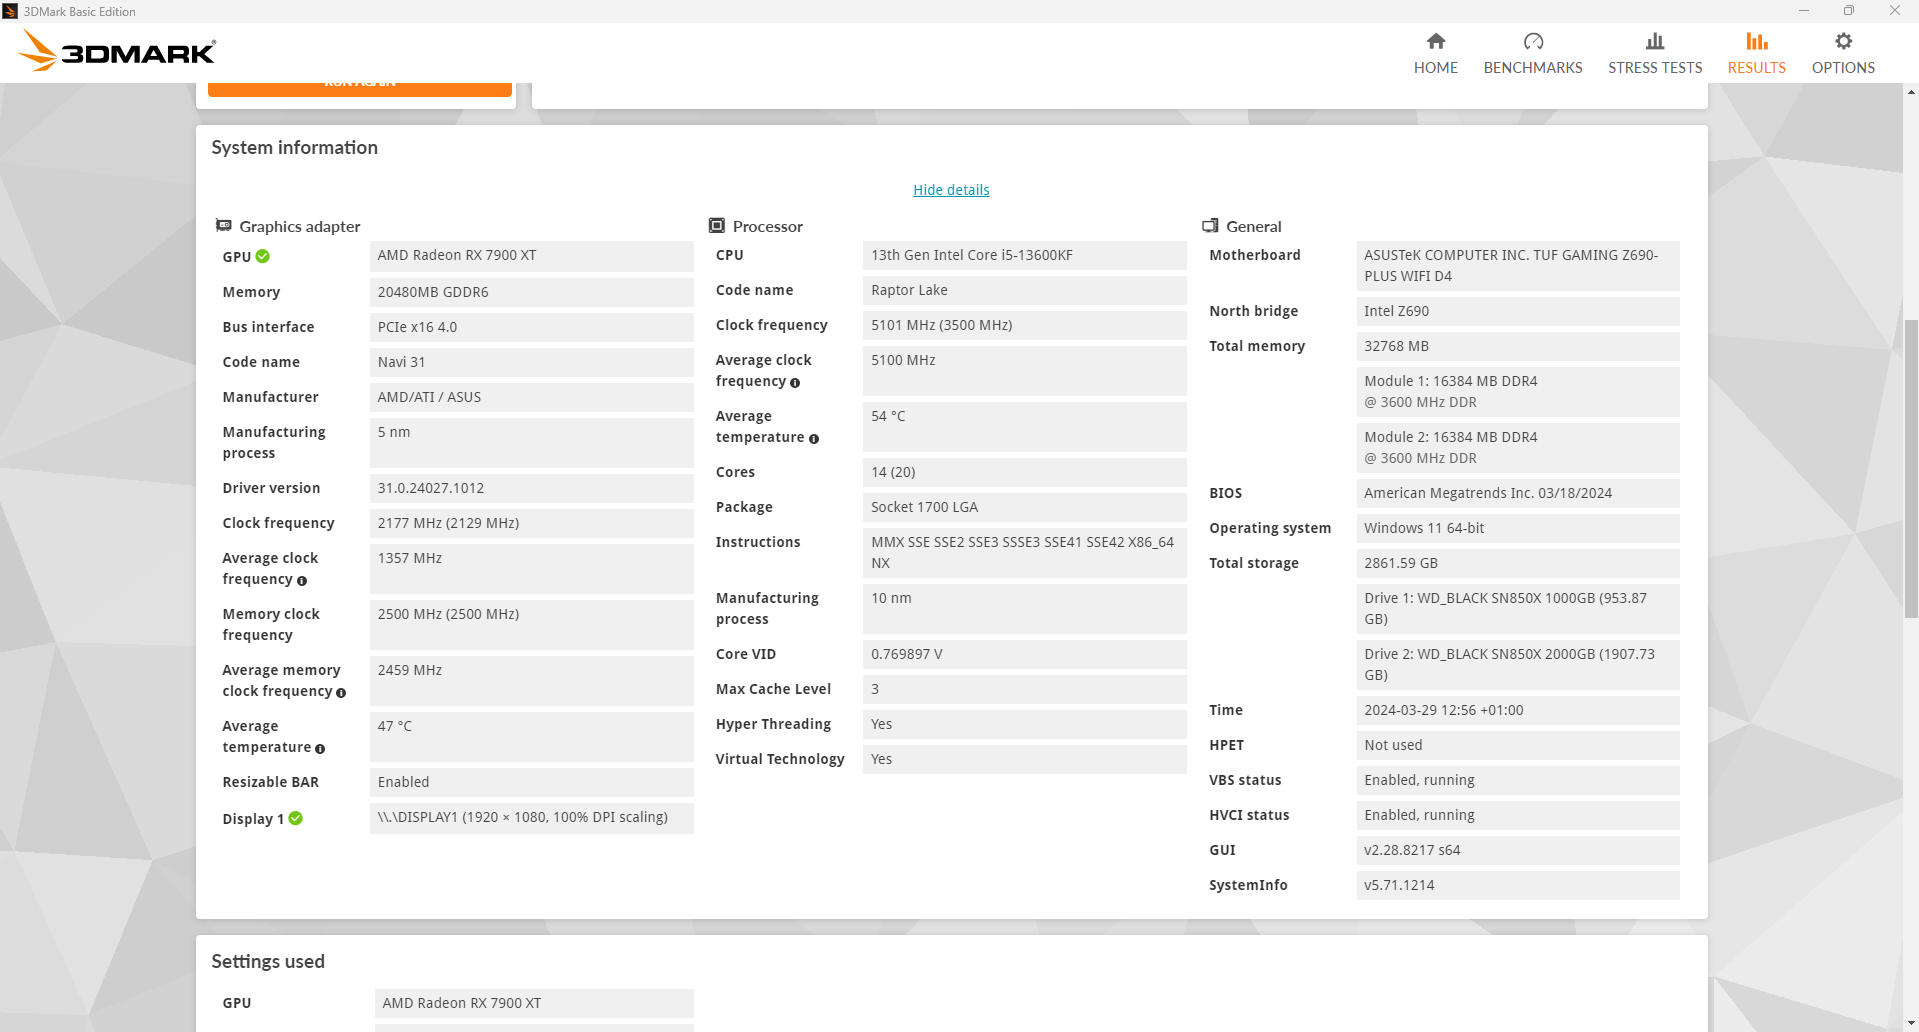Click the '20480MB GDDR6' memory value
1919x1032 pixels.
click(531, 292)
